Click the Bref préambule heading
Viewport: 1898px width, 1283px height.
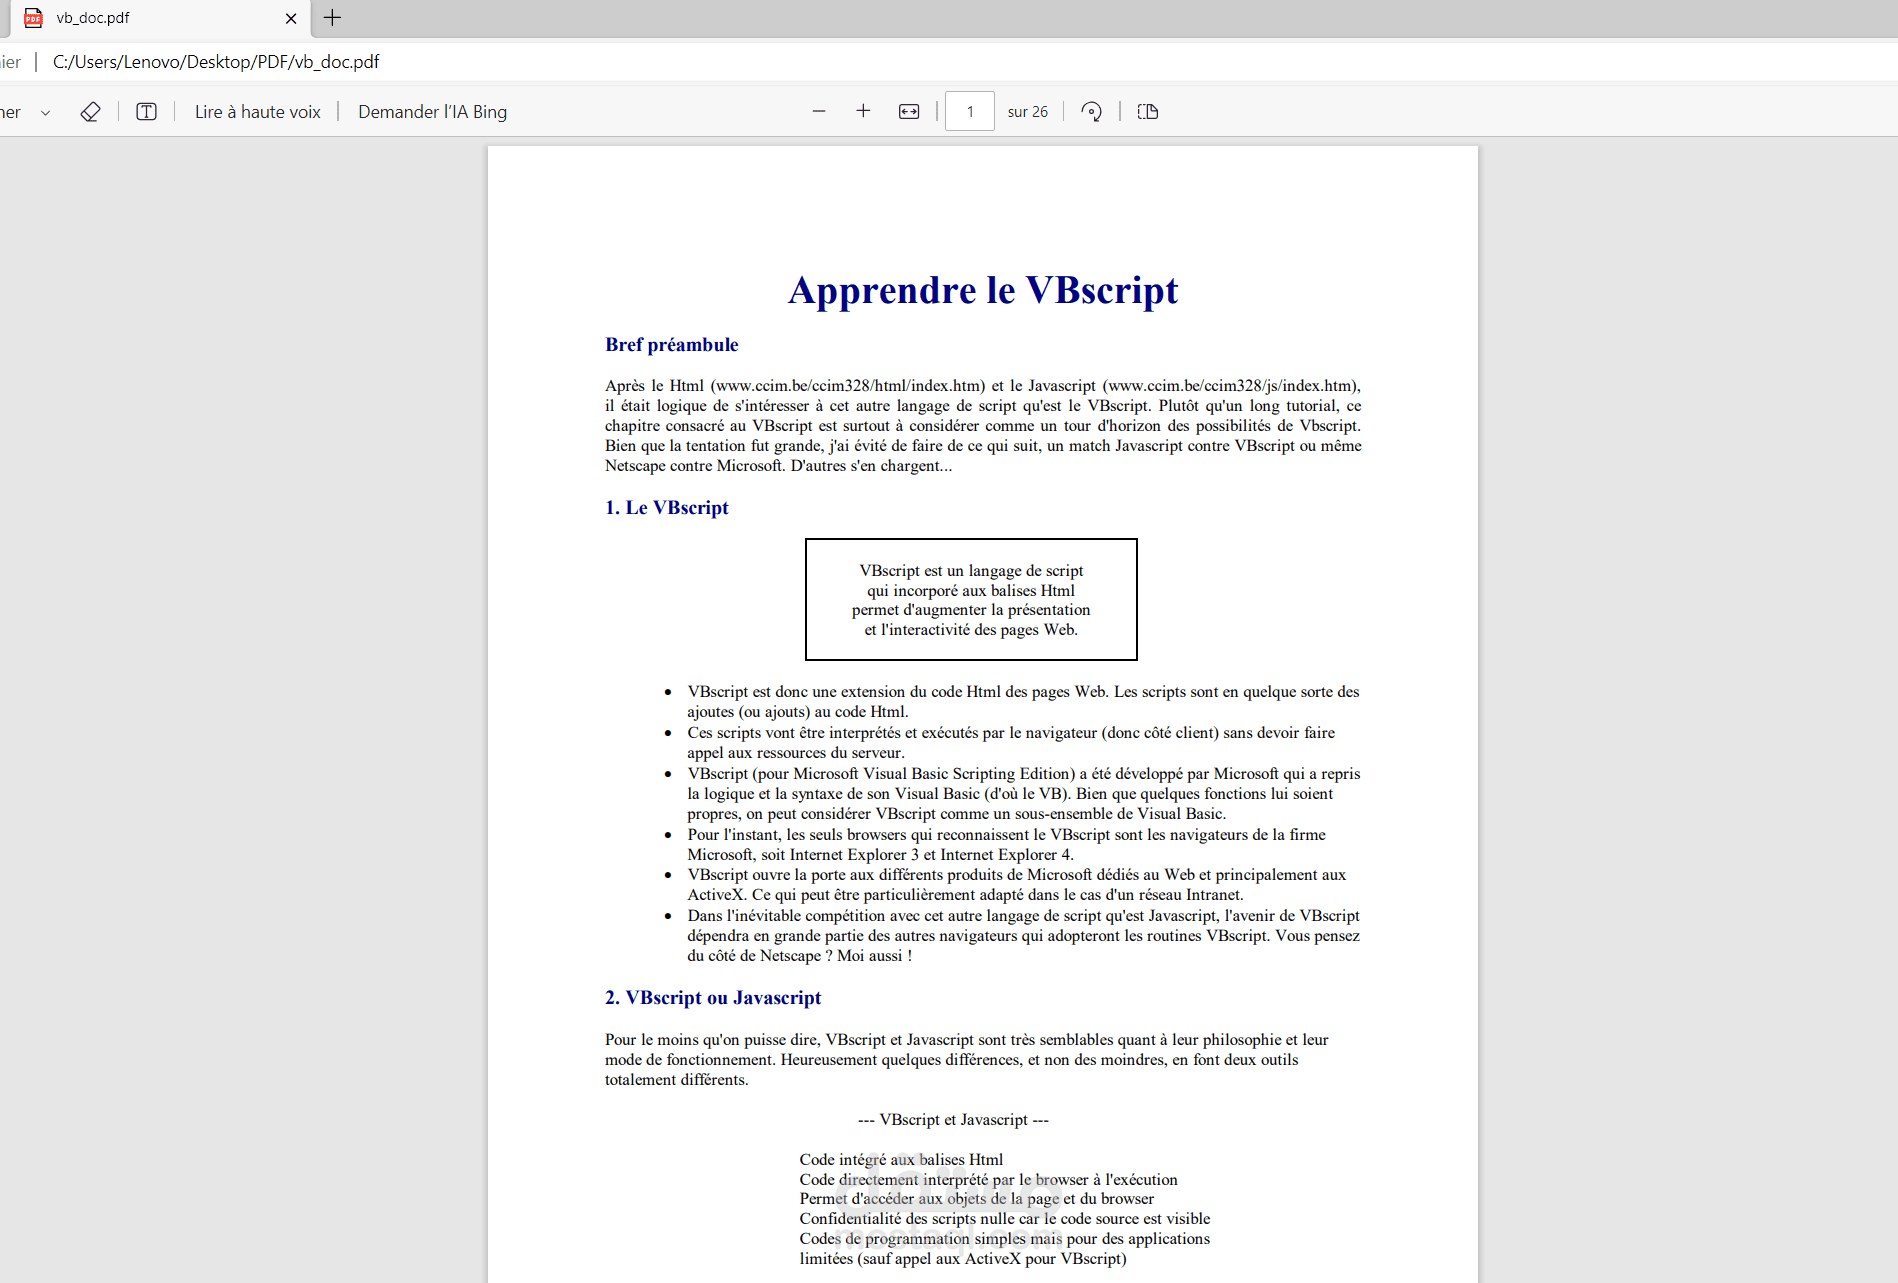coord(672,345)
